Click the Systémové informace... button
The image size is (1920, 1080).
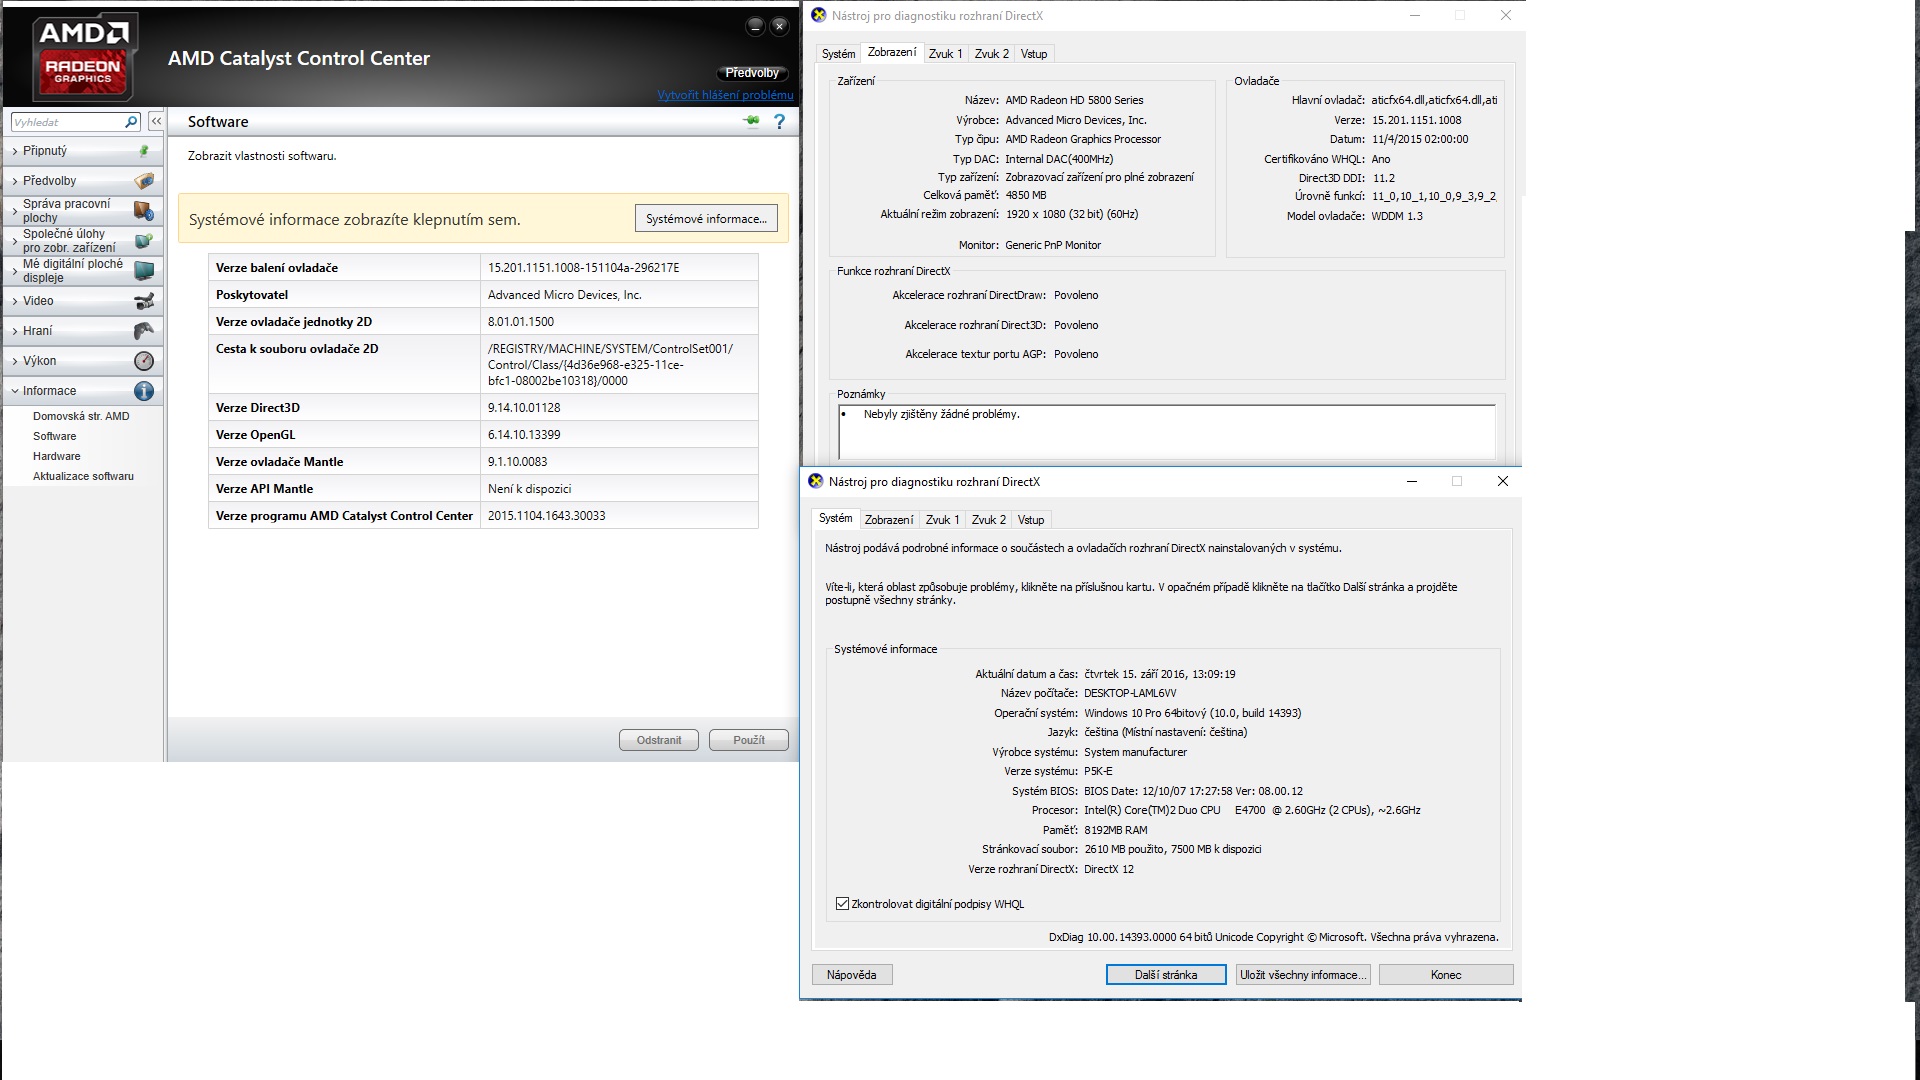[x=706, y=219]
